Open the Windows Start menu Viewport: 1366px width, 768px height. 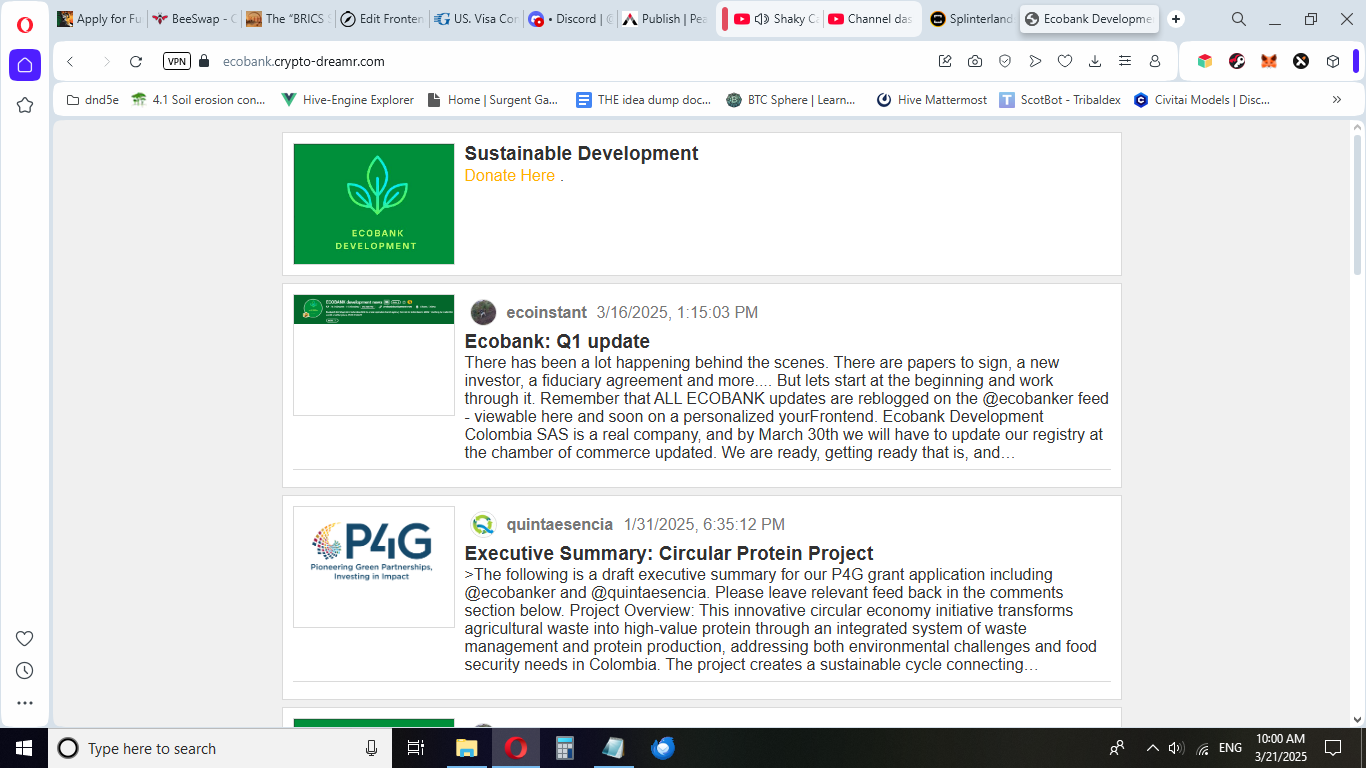click(x=24, y=748)
